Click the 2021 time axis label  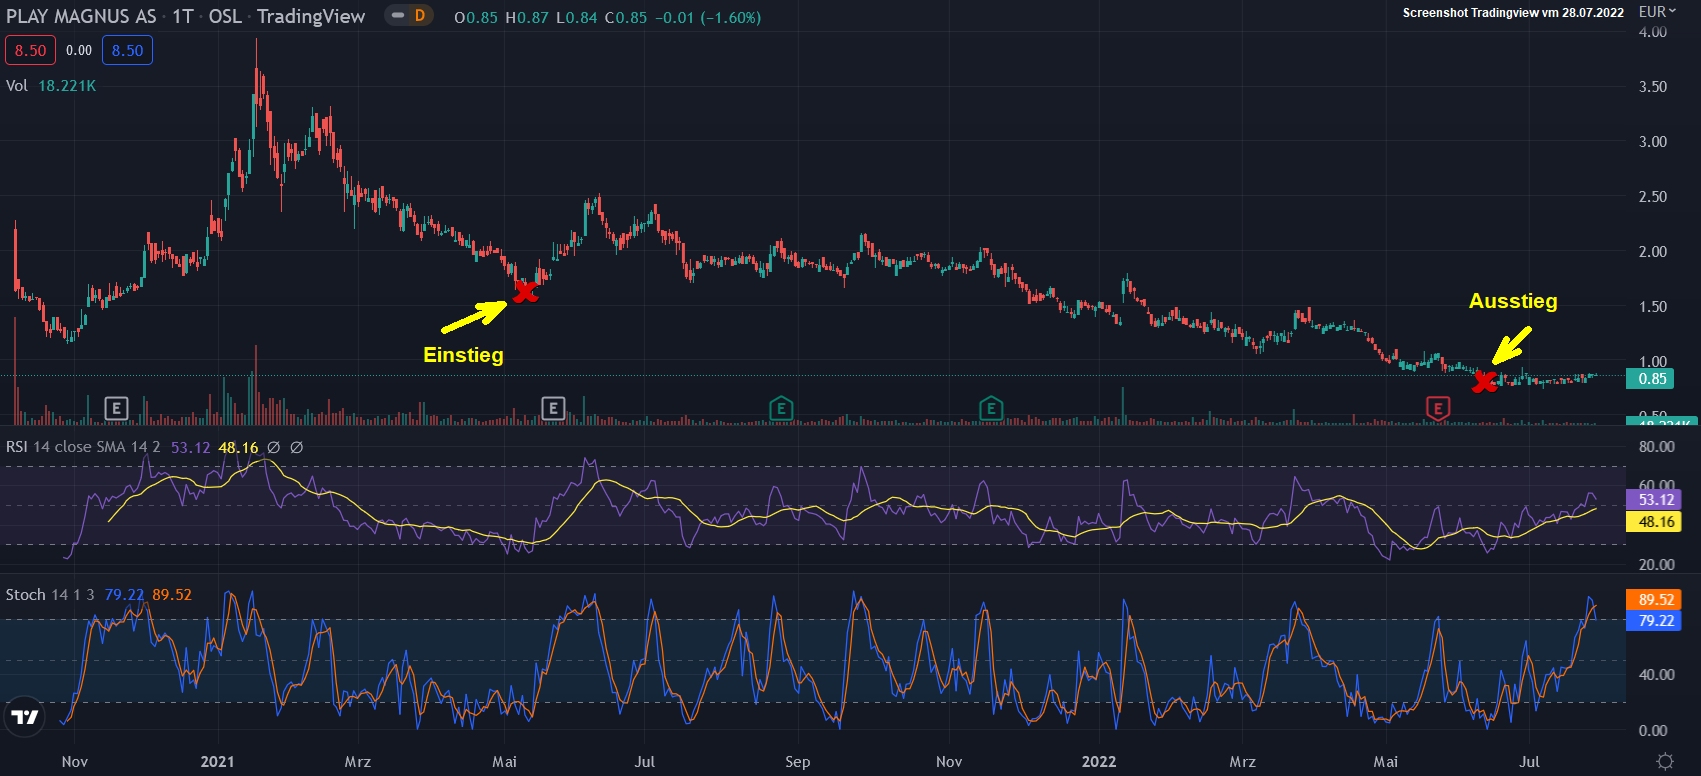217,762
